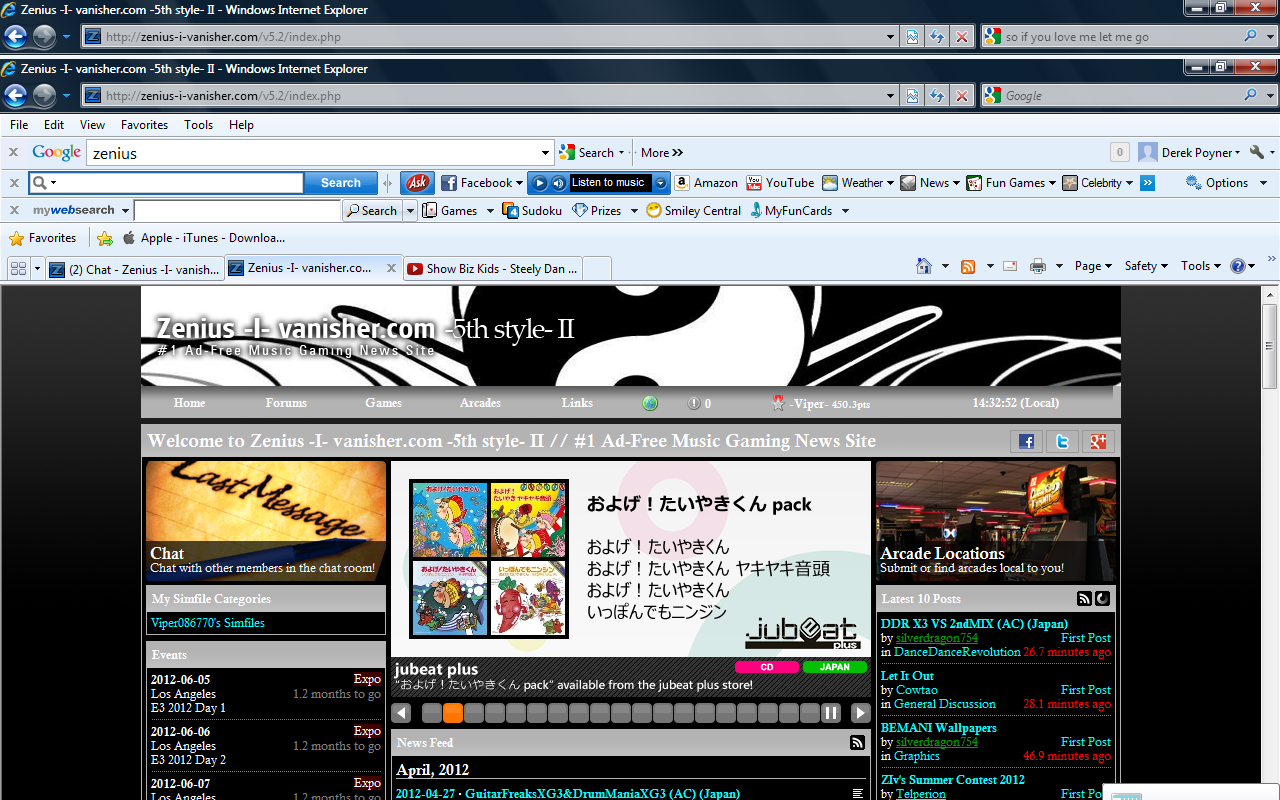
Task: Open YouTube toolbar shortcut
Action: [780, 183]
